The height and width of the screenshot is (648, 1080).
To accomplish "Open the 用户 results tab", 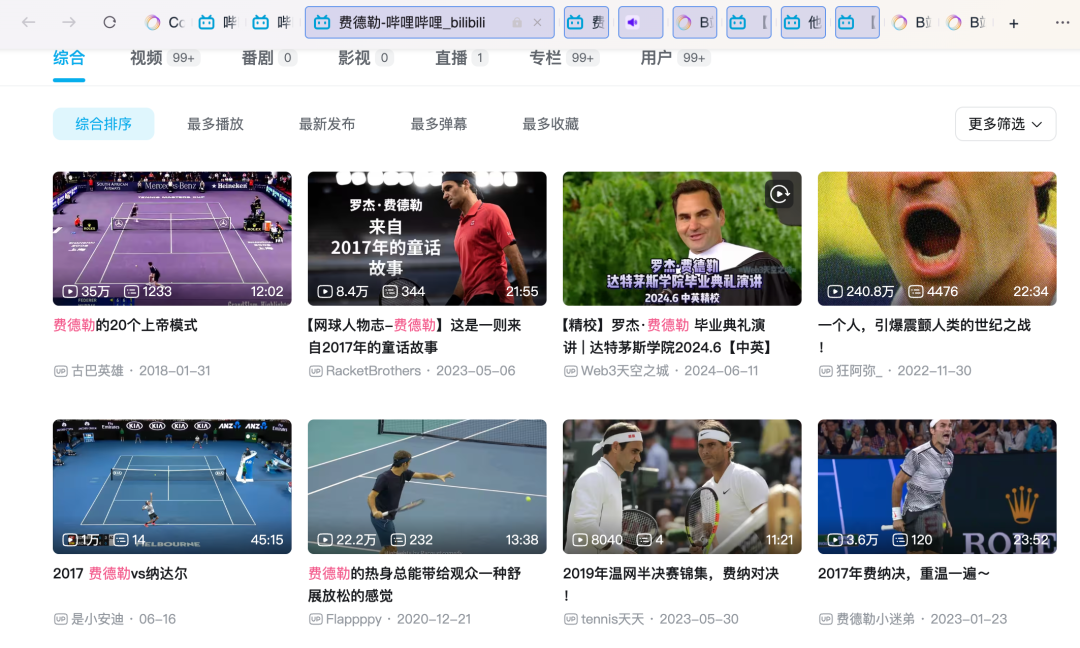I will [656, 58].
